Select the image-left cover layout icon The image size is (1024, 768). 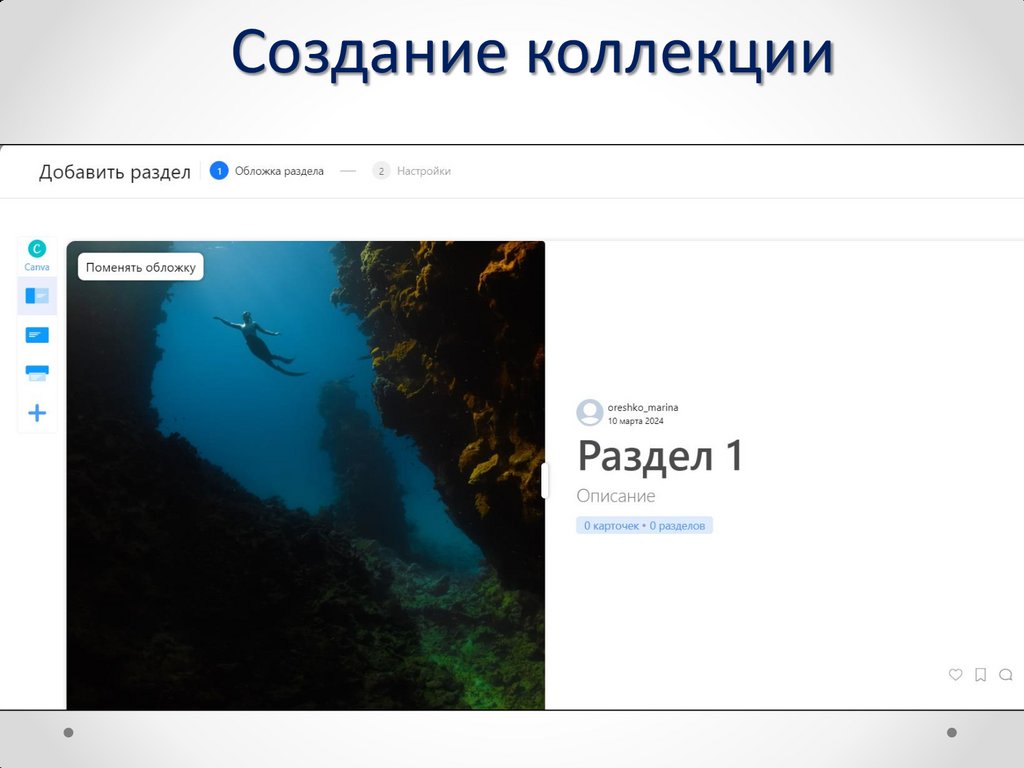pyautogui.click(x=37, y=296)
